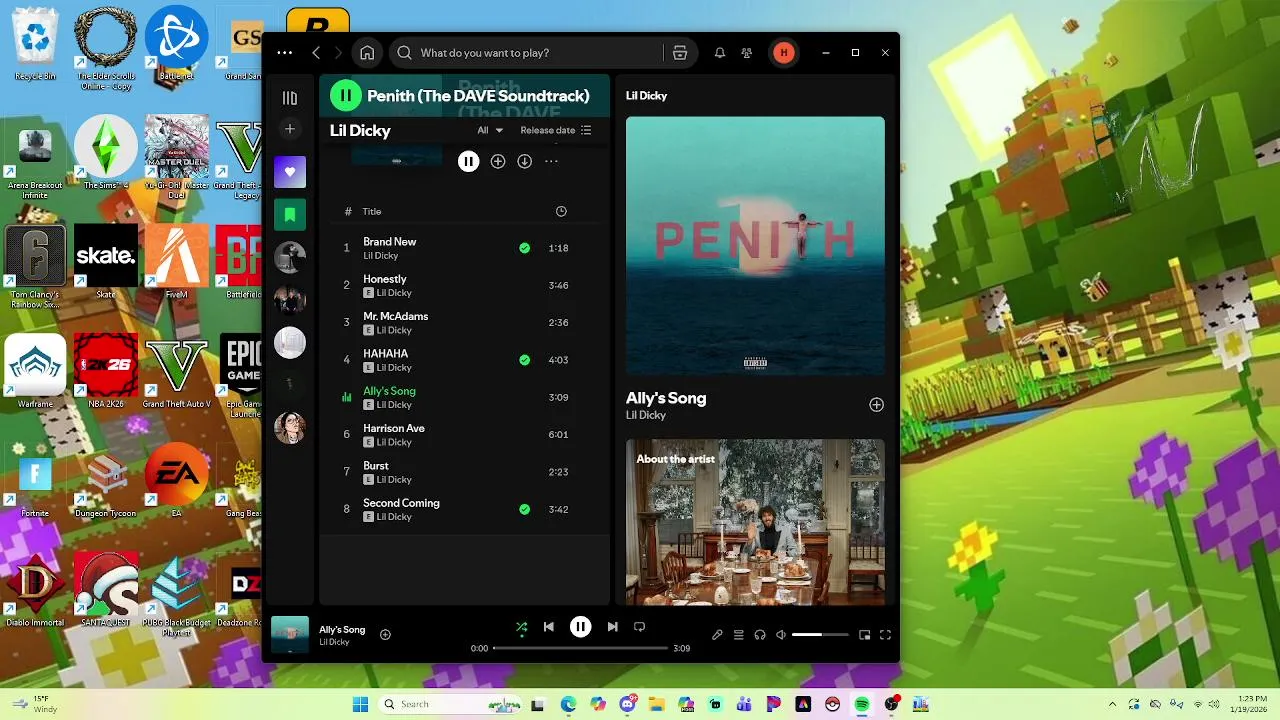Go back using the left arrow

pyautogui.click(x=316, y=53)
